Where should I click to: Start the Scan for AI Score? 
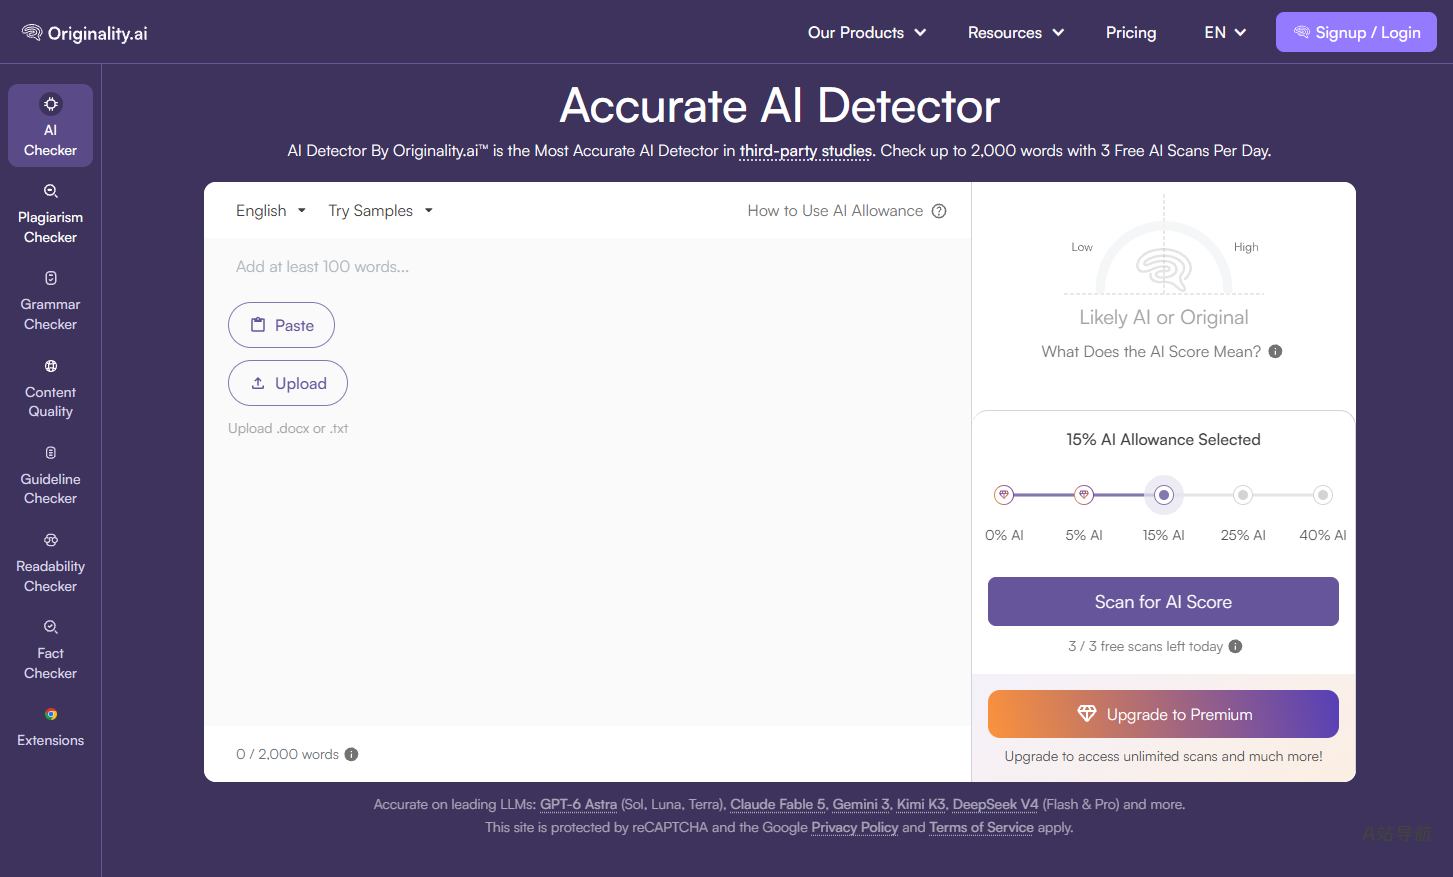pos(1163,602)
